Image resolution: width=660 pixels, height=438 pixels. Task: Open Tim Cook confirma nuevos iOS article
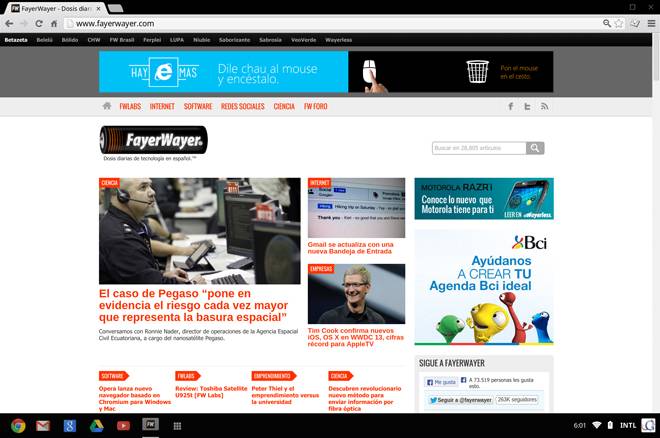(x=356, y=337)
